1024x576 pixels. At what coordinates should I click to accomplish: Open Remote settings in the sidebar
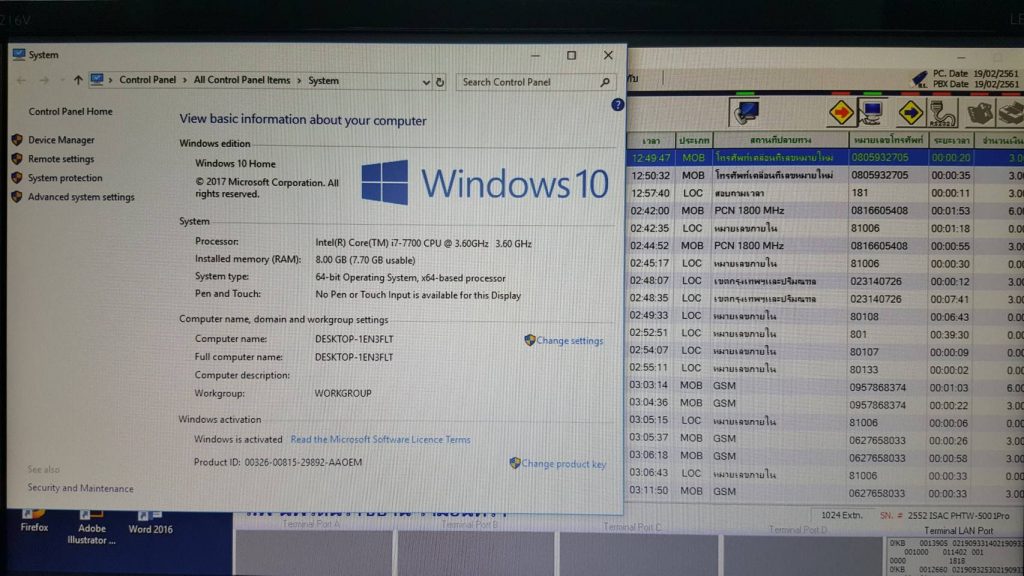coord(61,159)
